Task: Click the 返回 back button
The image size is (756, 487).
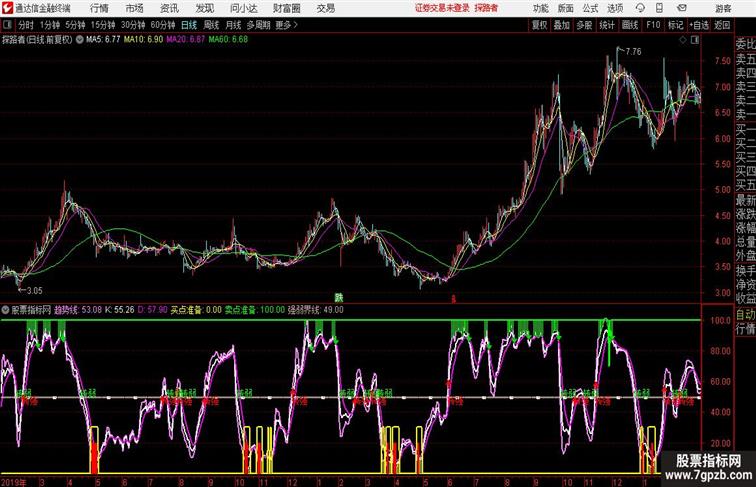Action: pyautogui.click(x=722, y=25)
